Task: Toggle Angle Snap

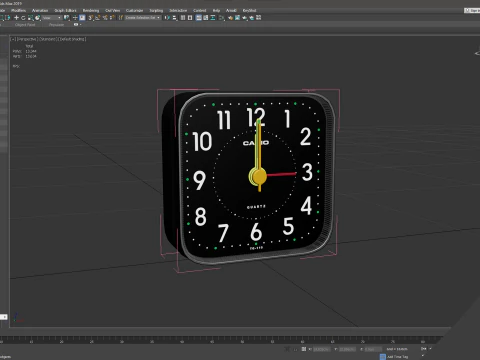Action: point(98,18)
